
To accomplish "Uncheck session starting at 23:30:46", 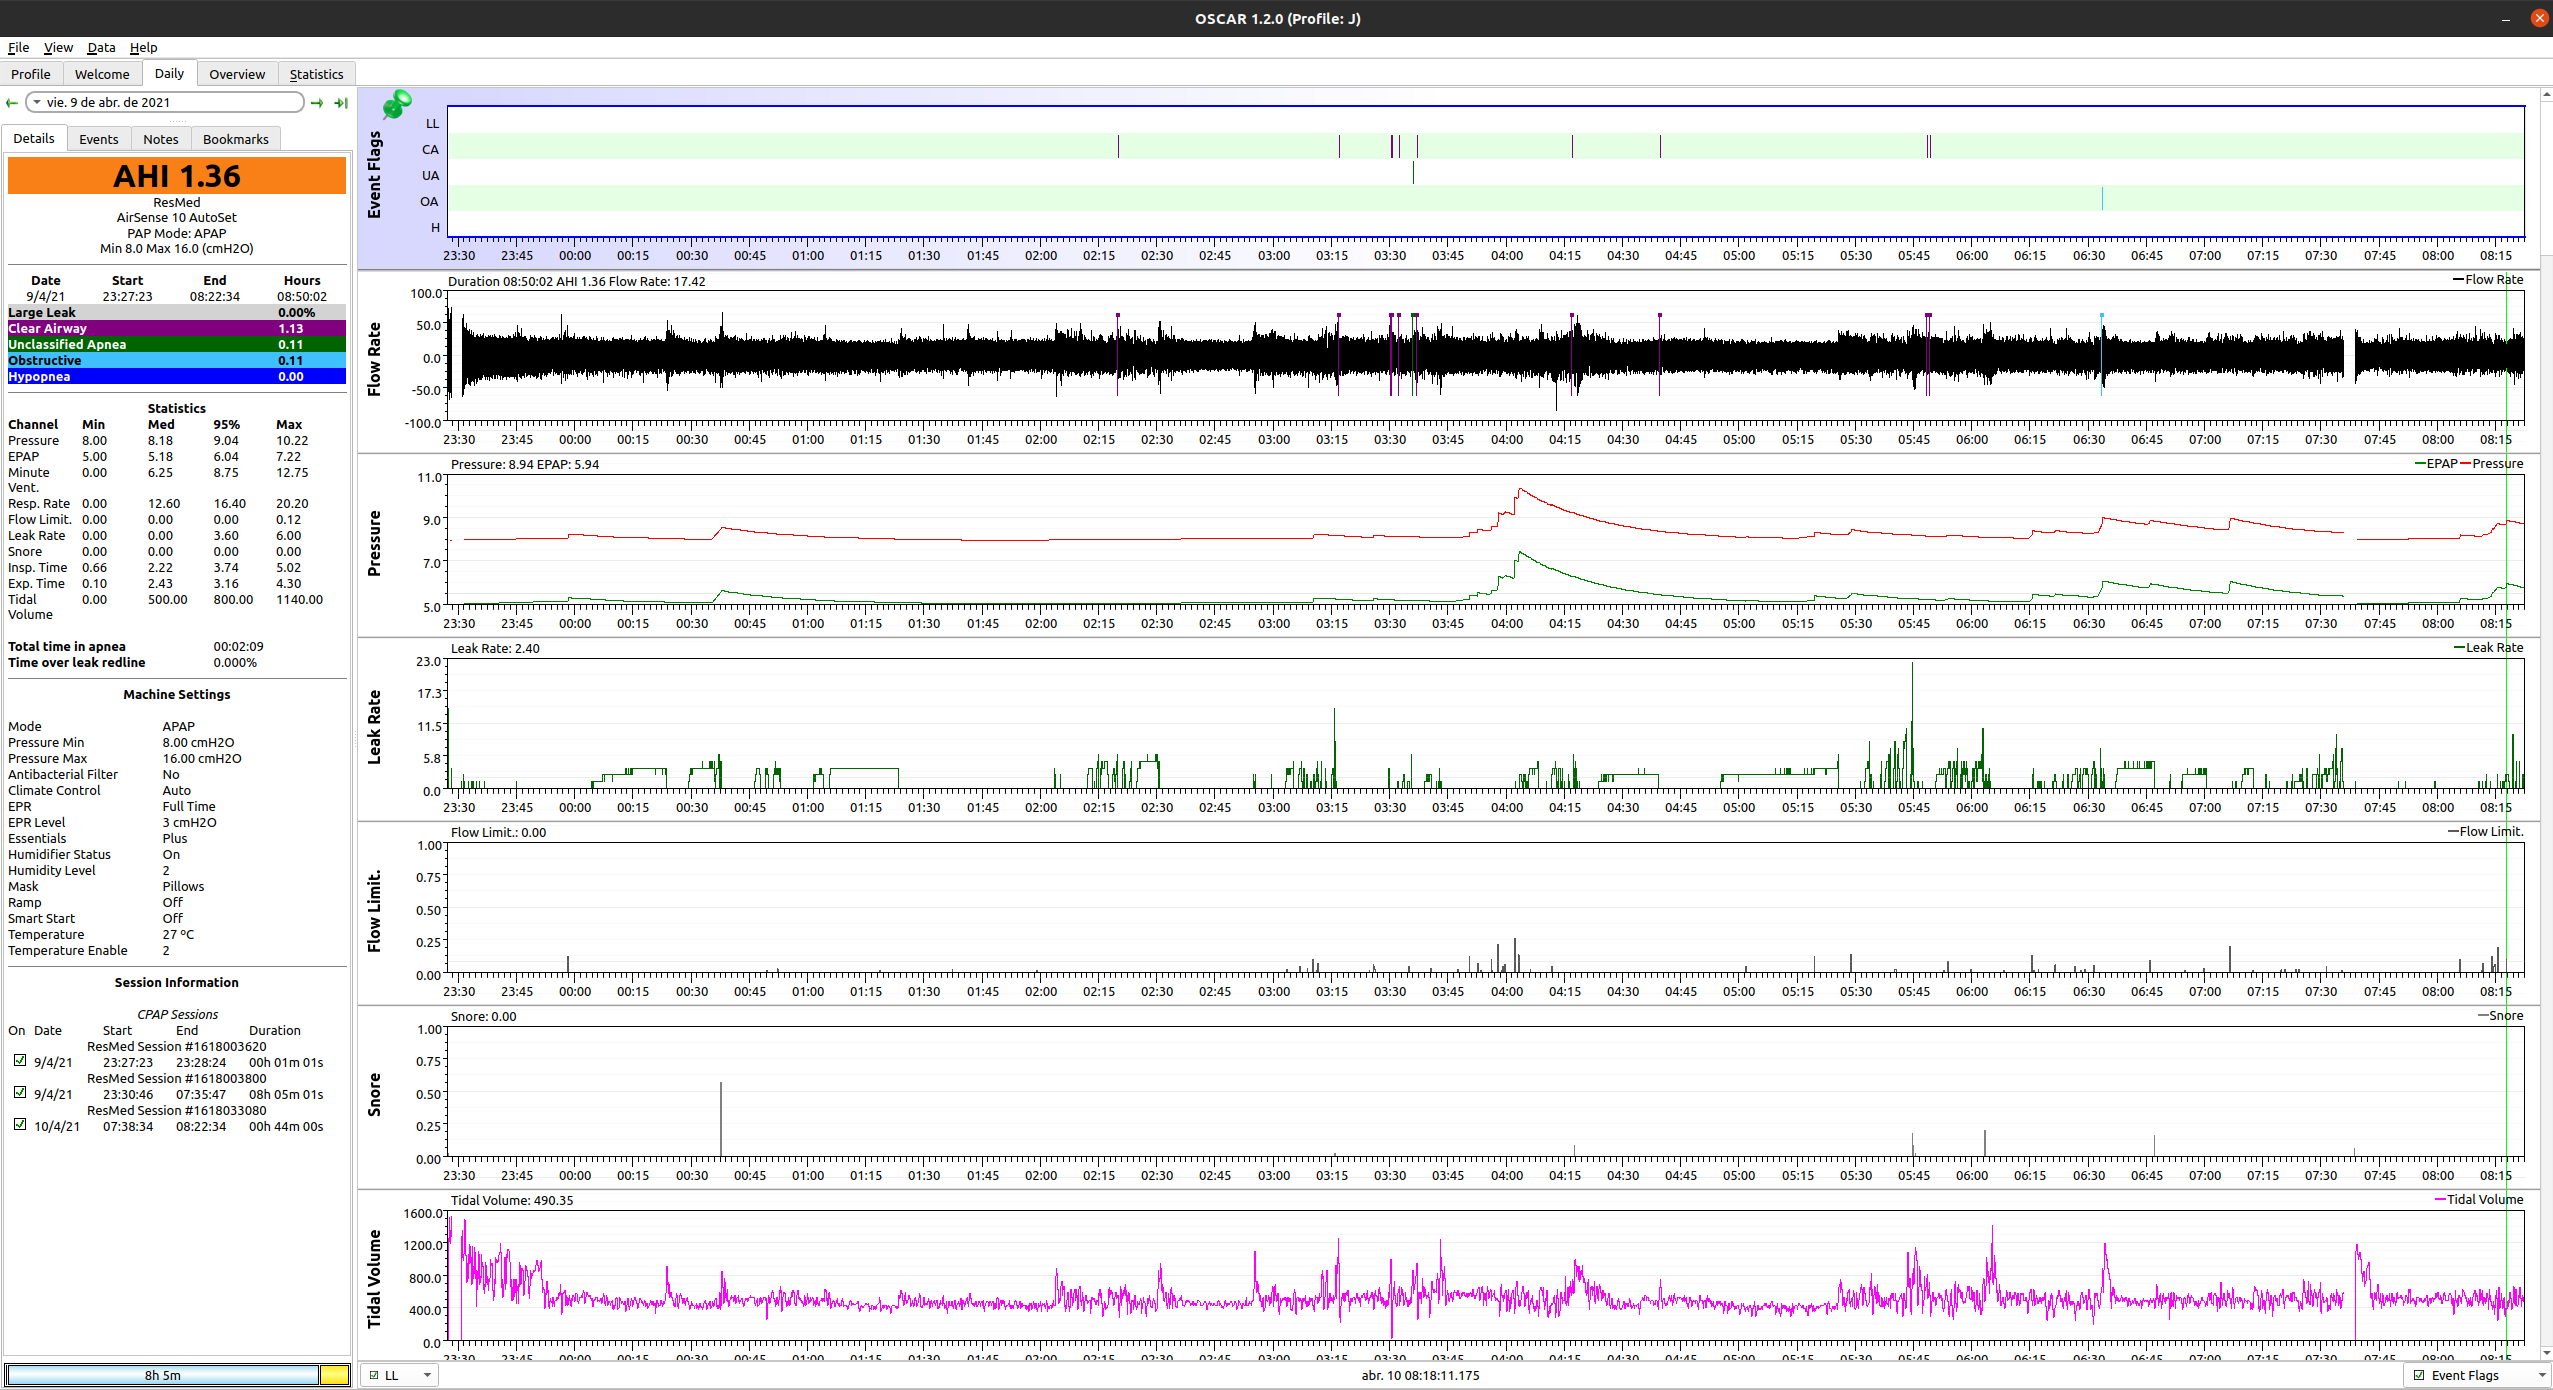I will (20, 1093).
